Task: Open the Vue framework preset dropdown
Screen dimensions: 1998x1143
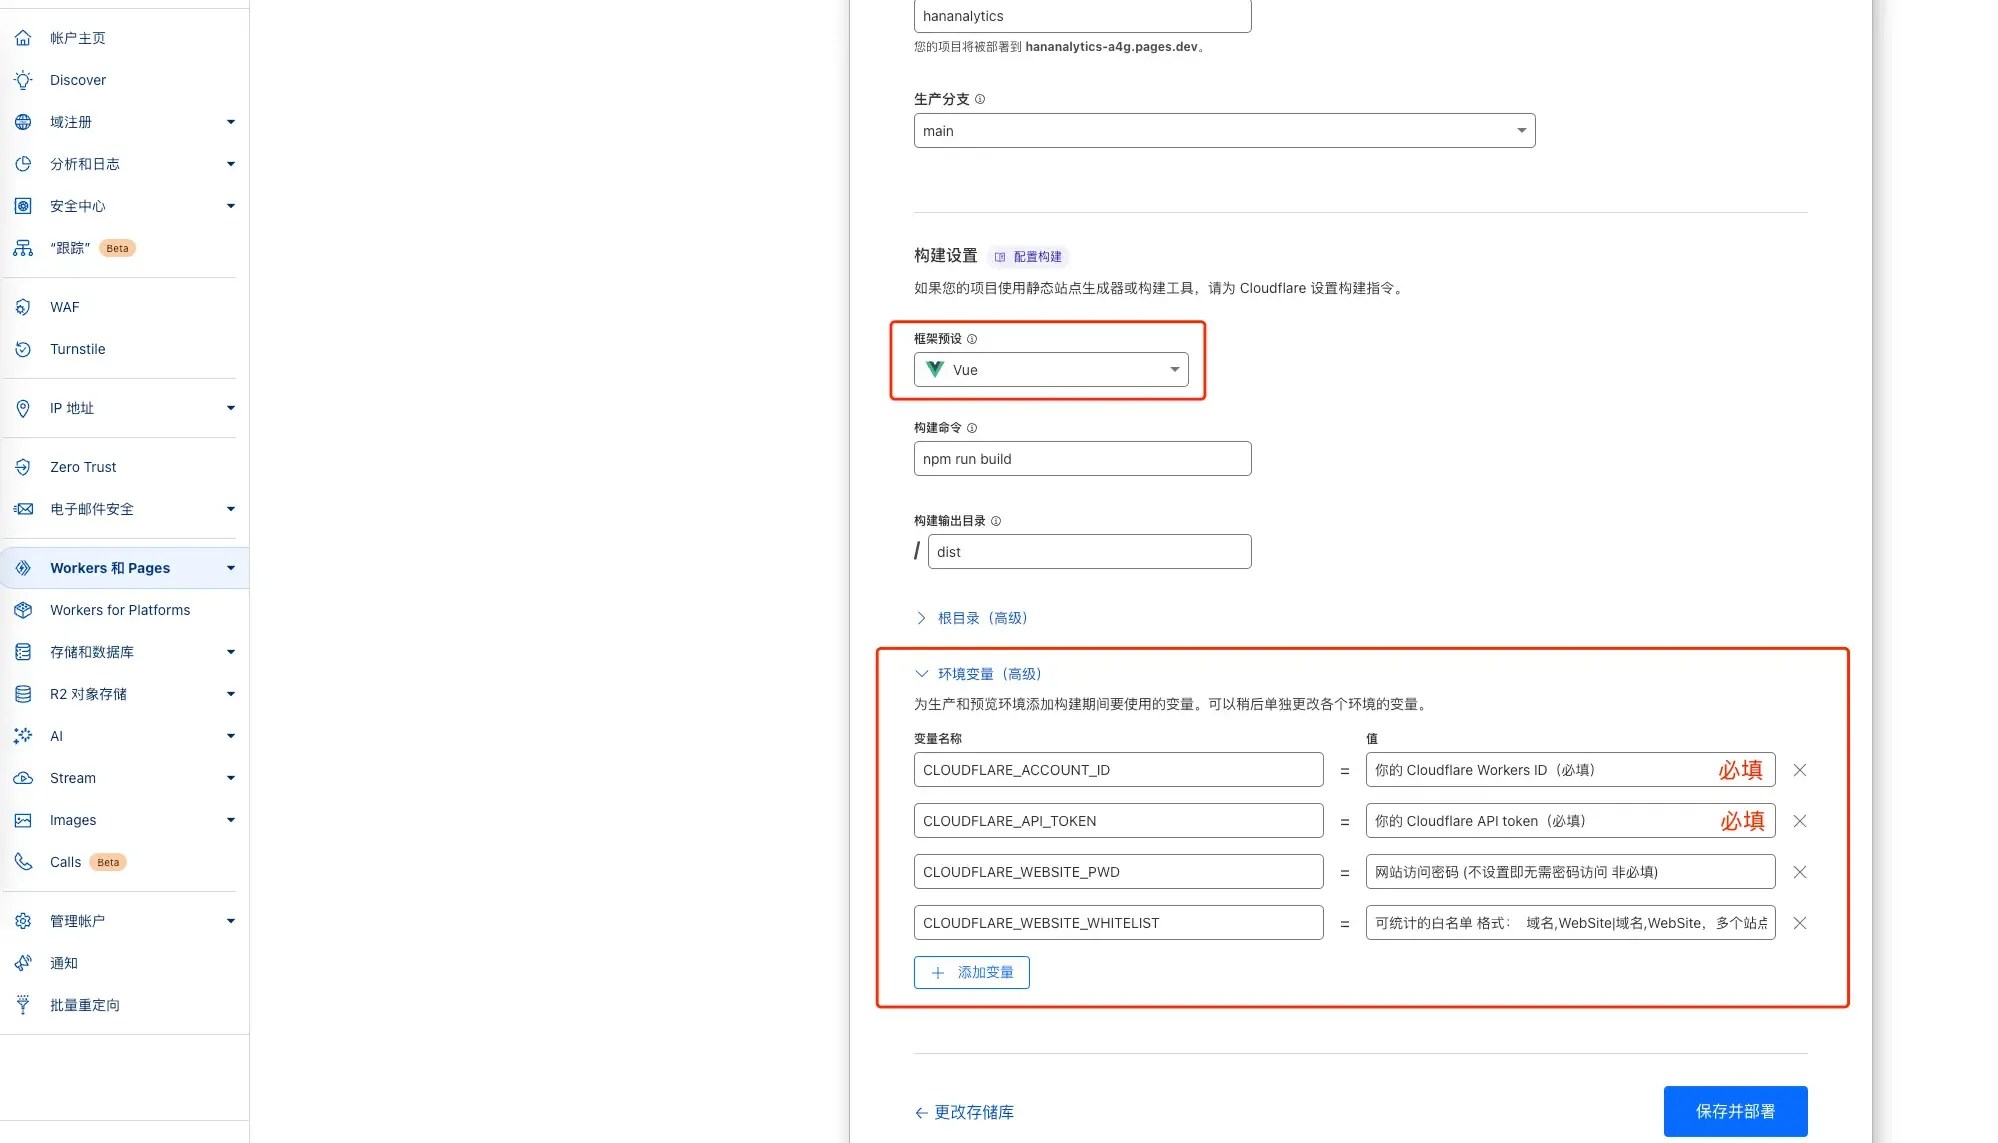Action: [x=1051, y=369]
